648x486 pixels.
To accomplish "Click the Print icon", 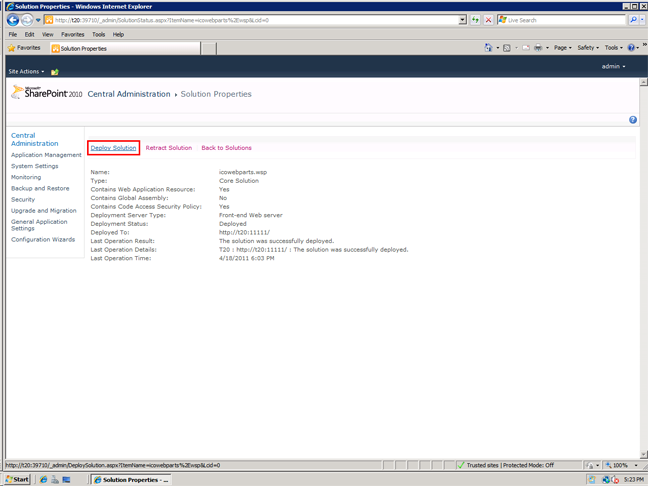I will click(538, 48).
